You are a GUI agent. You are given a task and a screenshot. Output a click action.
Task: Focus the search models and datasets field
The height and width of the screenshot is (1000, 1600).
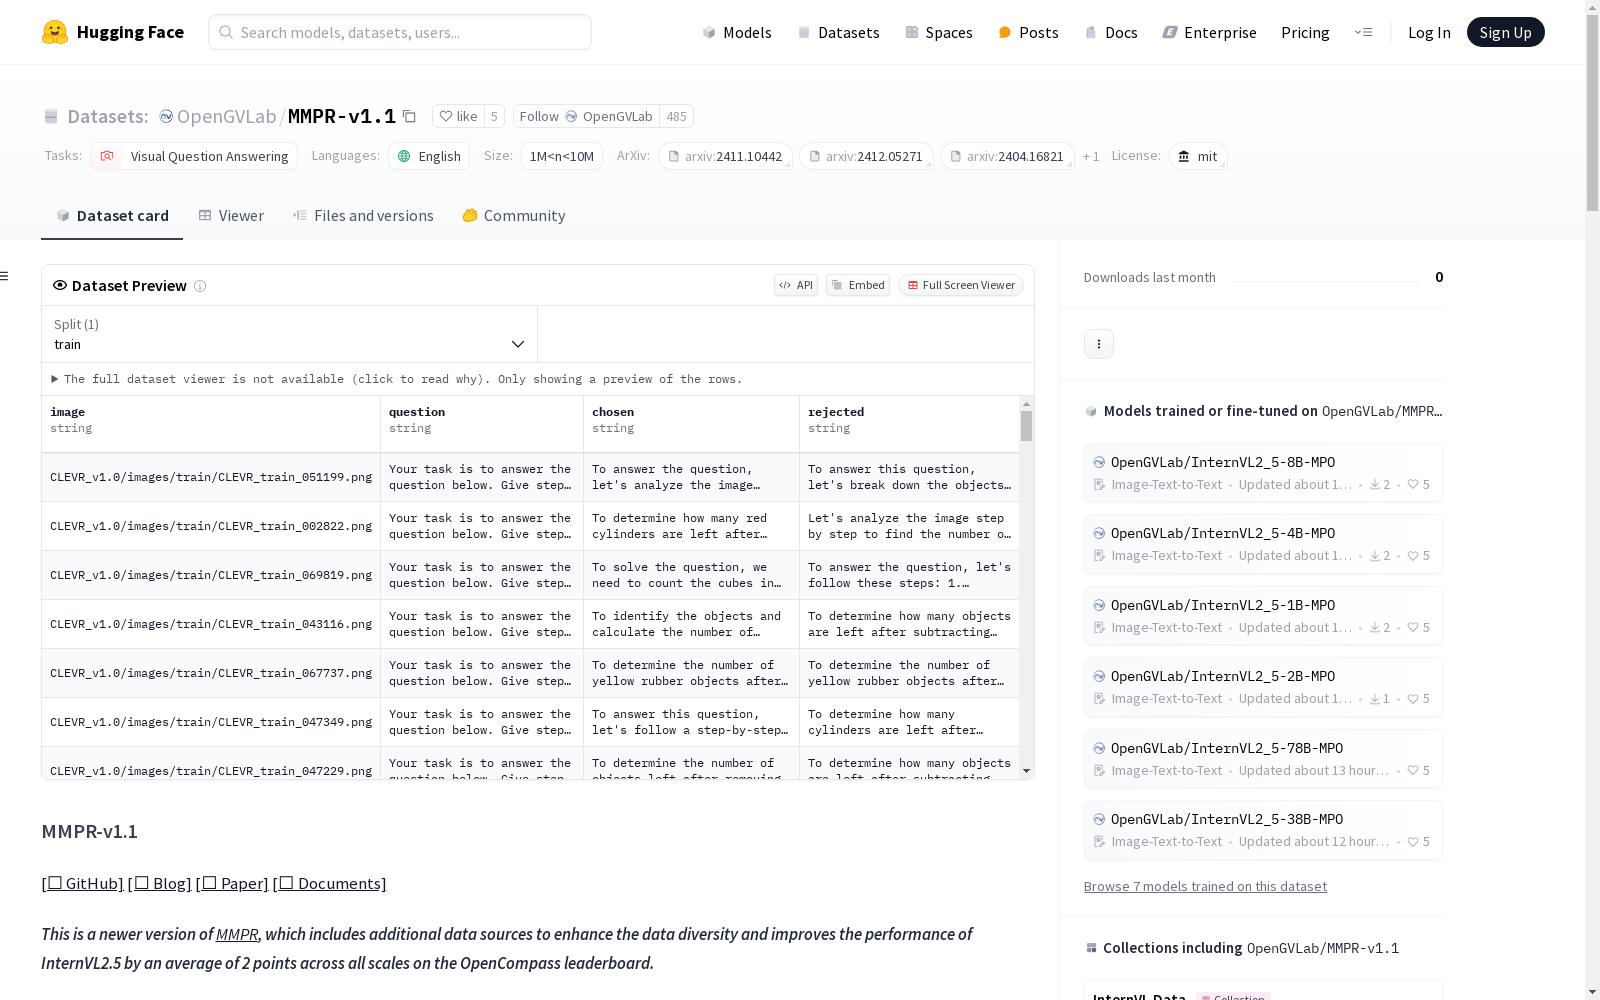400,32
